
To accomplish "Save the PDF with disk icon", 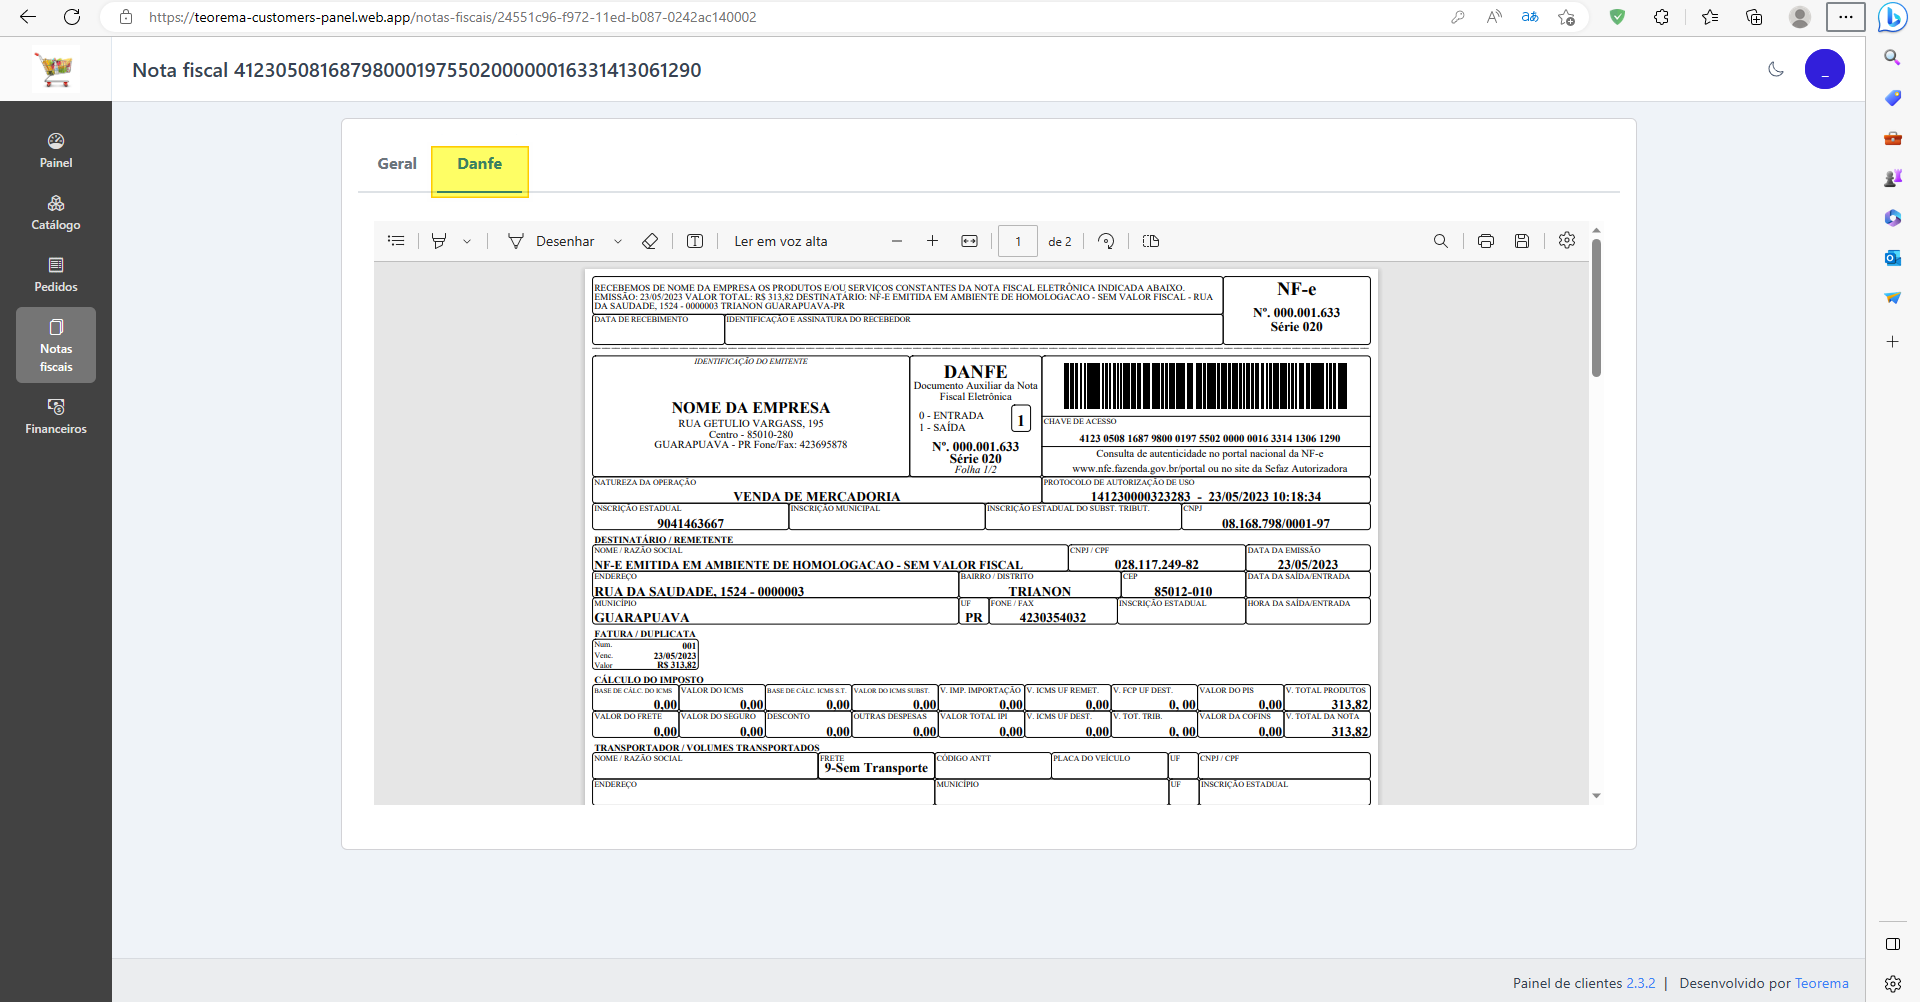I will pyautogui.click(x=1522, y=241).
